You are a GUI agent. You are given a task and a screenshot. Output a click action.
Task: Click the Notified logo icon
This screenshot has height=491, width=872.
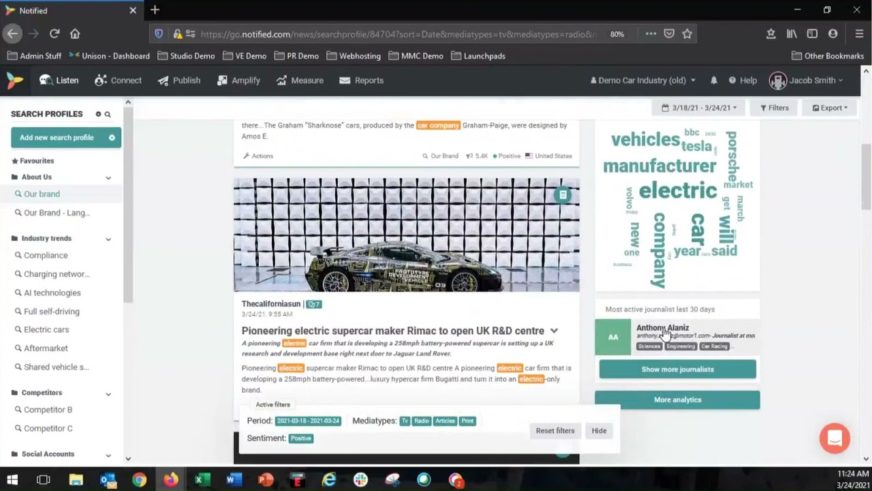pyautogui.click(x=15, y=81)
